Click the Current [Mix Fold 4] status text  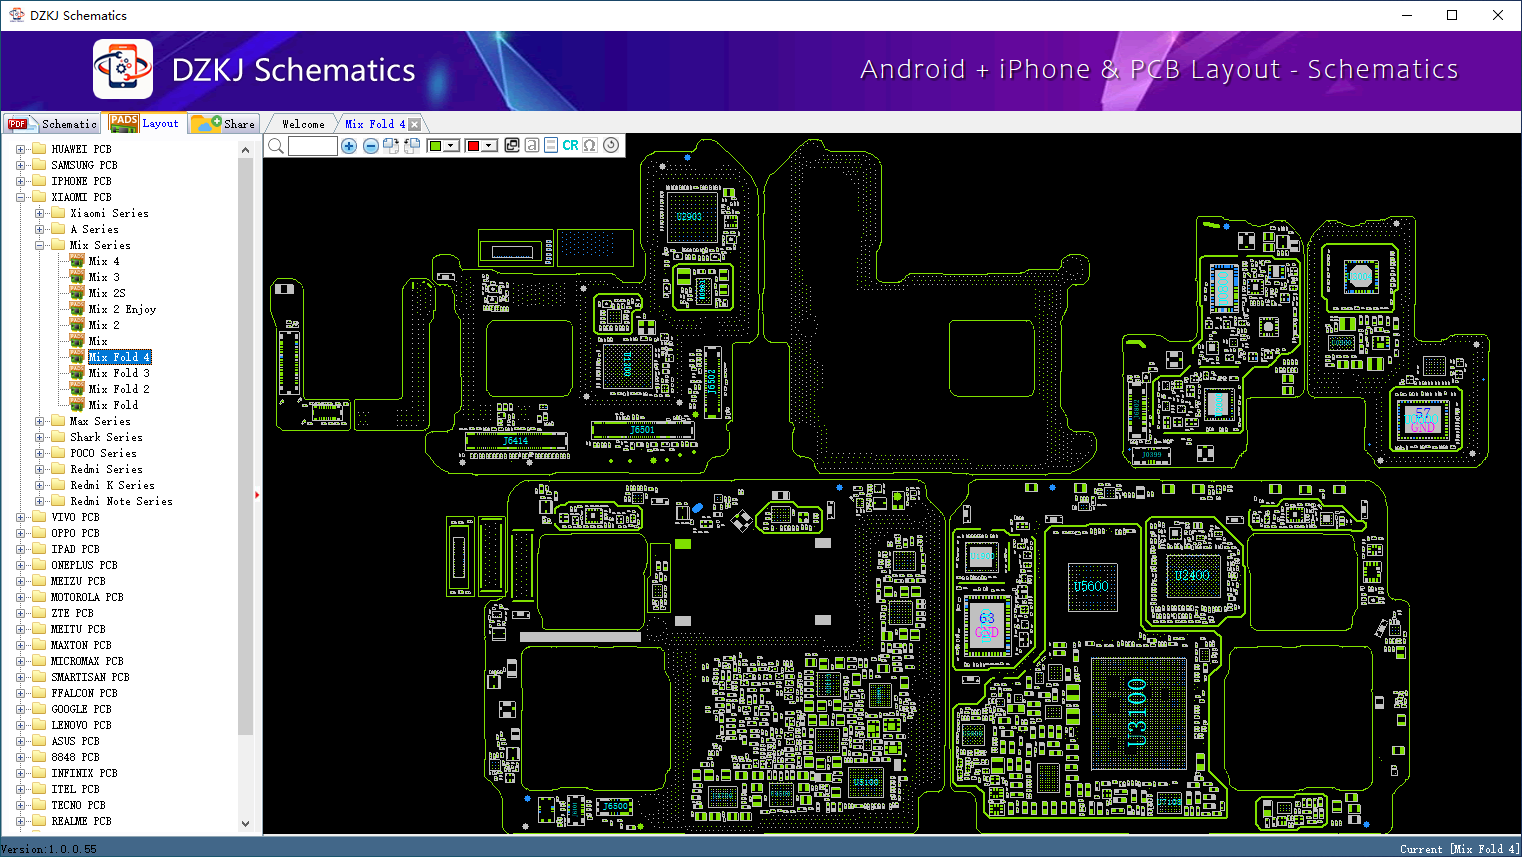1459,849
